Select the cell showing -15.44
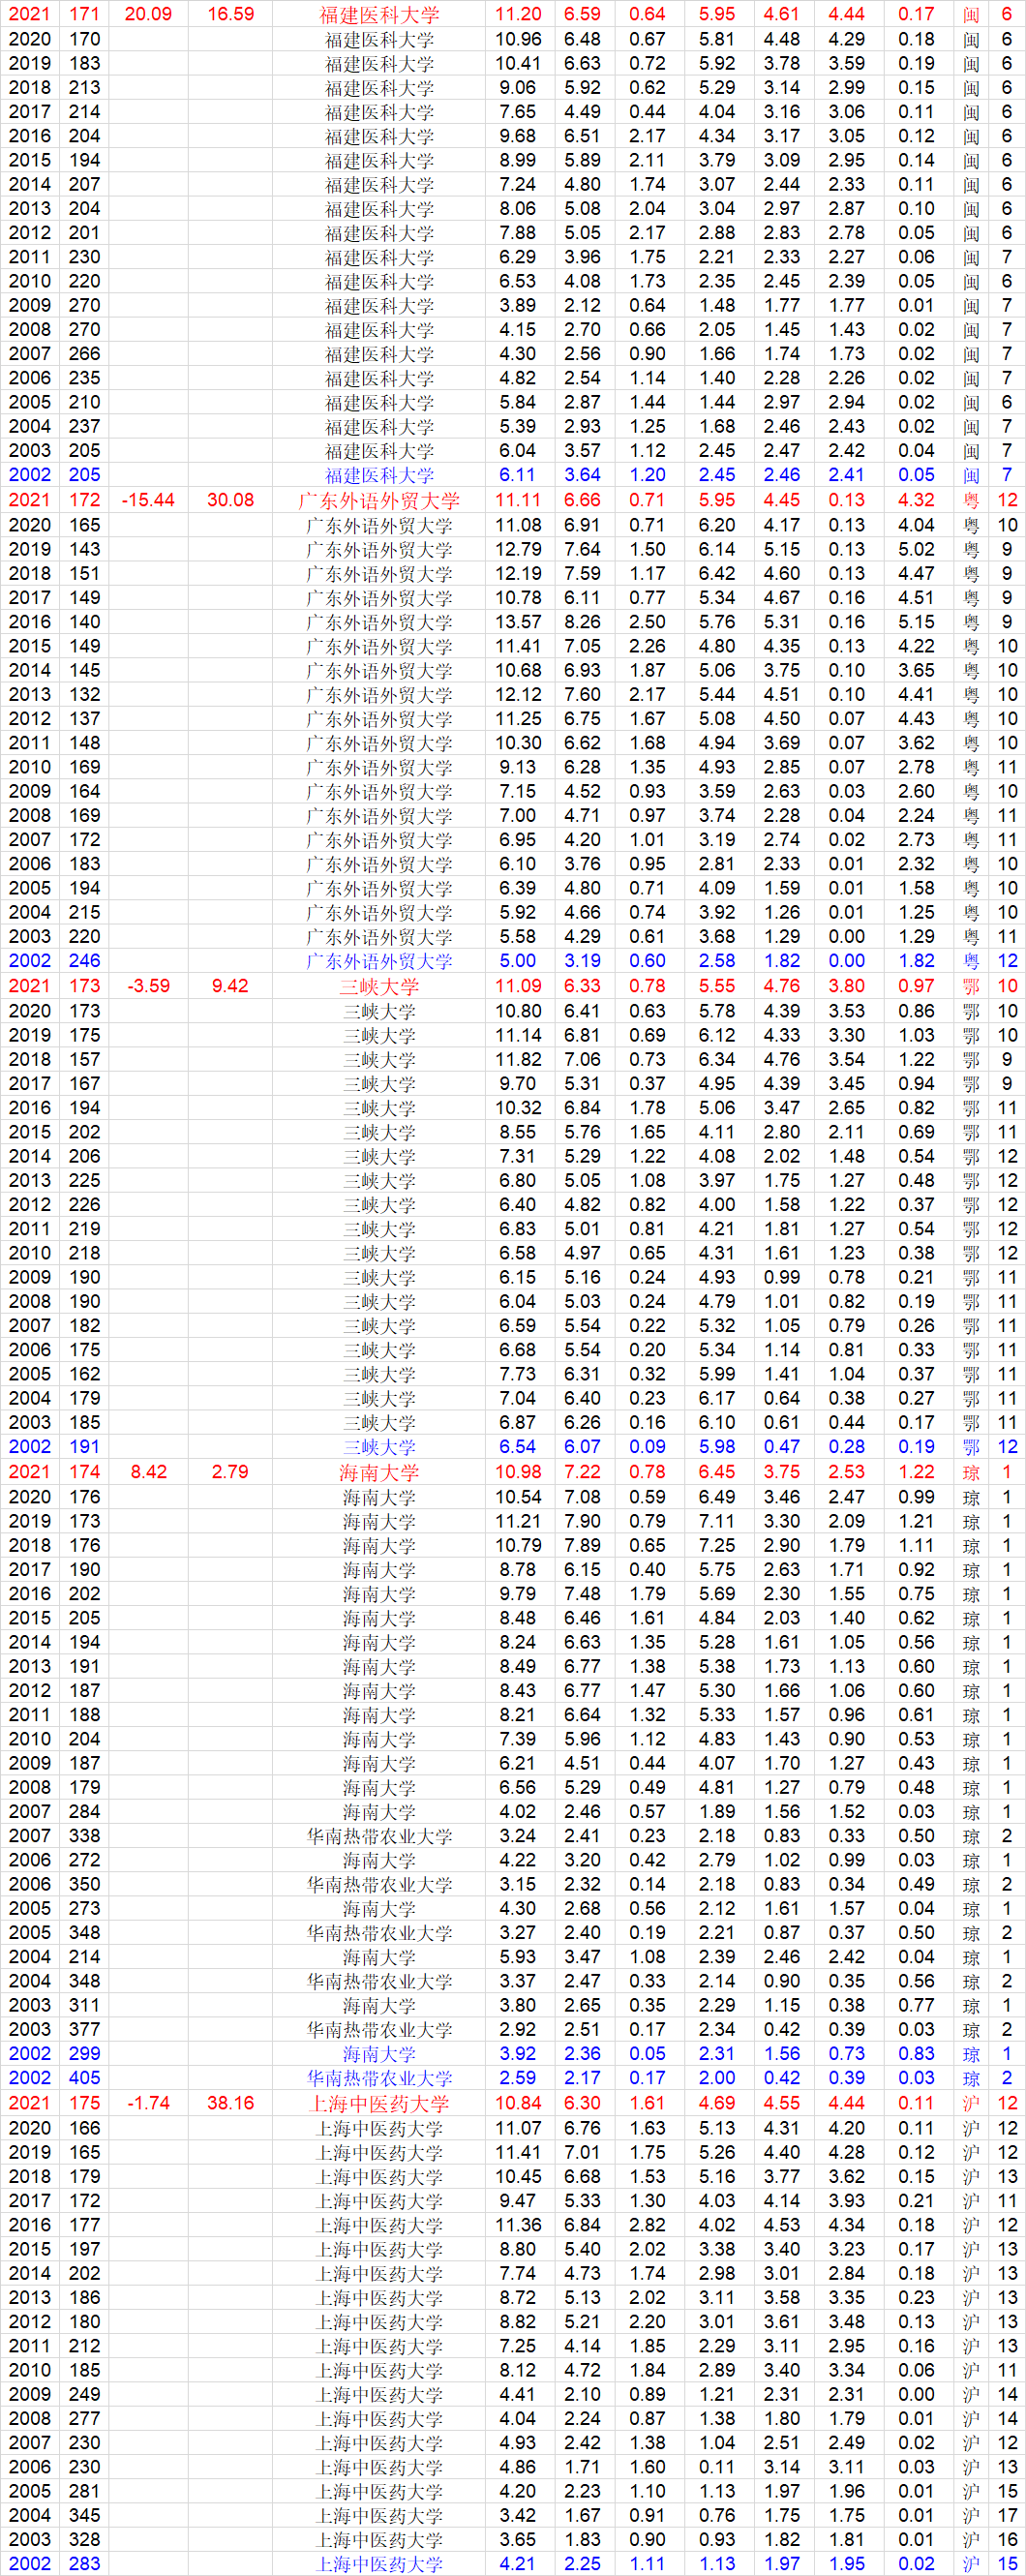Screen dimensions: 1026x2576 click(x=148, y=500)
